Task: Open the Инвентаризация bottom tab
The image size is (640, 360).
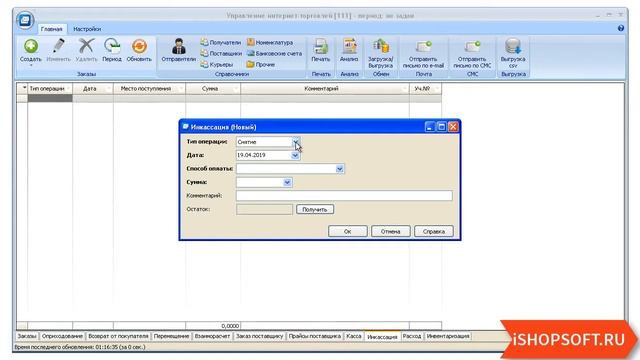Action: click(x=448, y=336)
